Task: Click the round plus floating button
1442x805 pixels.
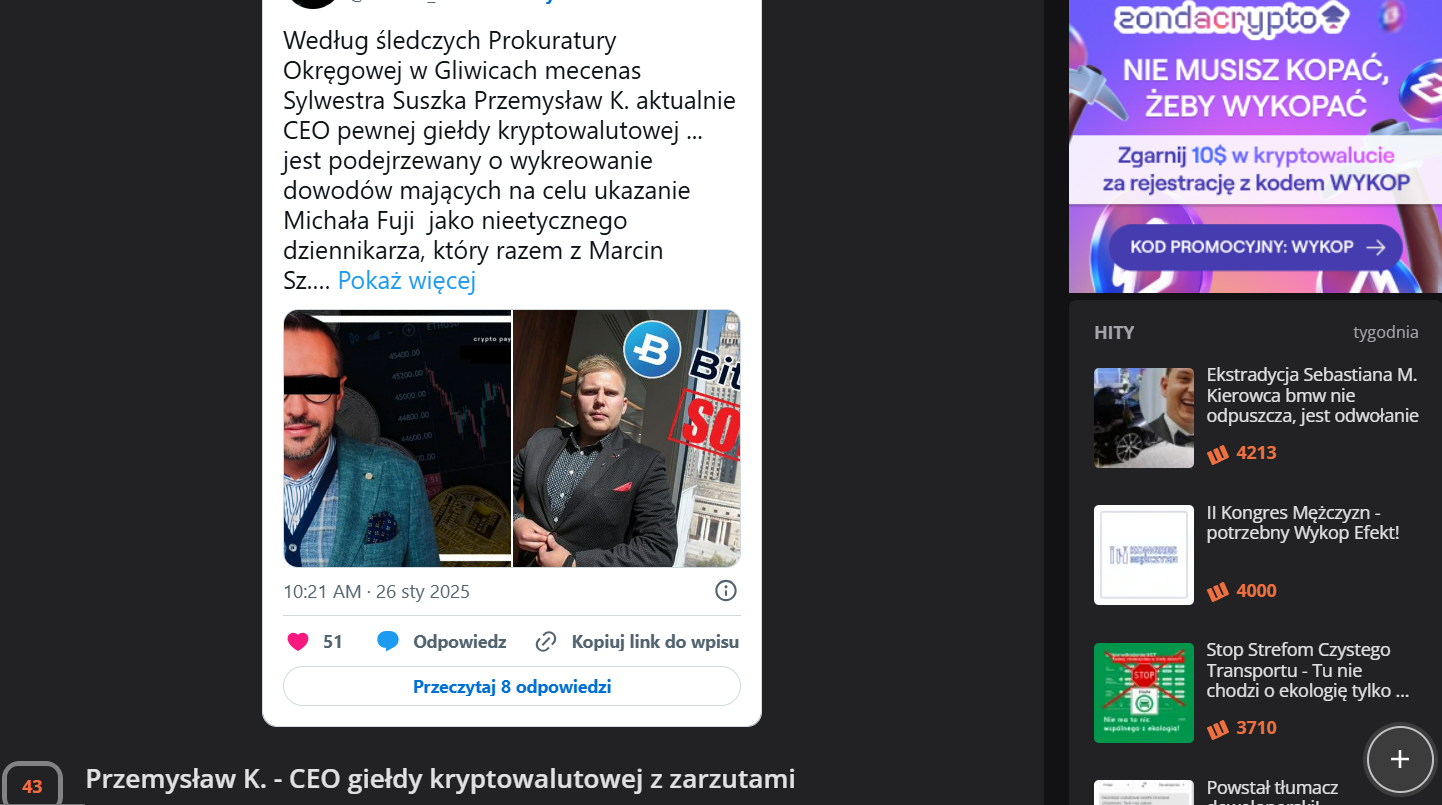Action: pos(1400,759)
